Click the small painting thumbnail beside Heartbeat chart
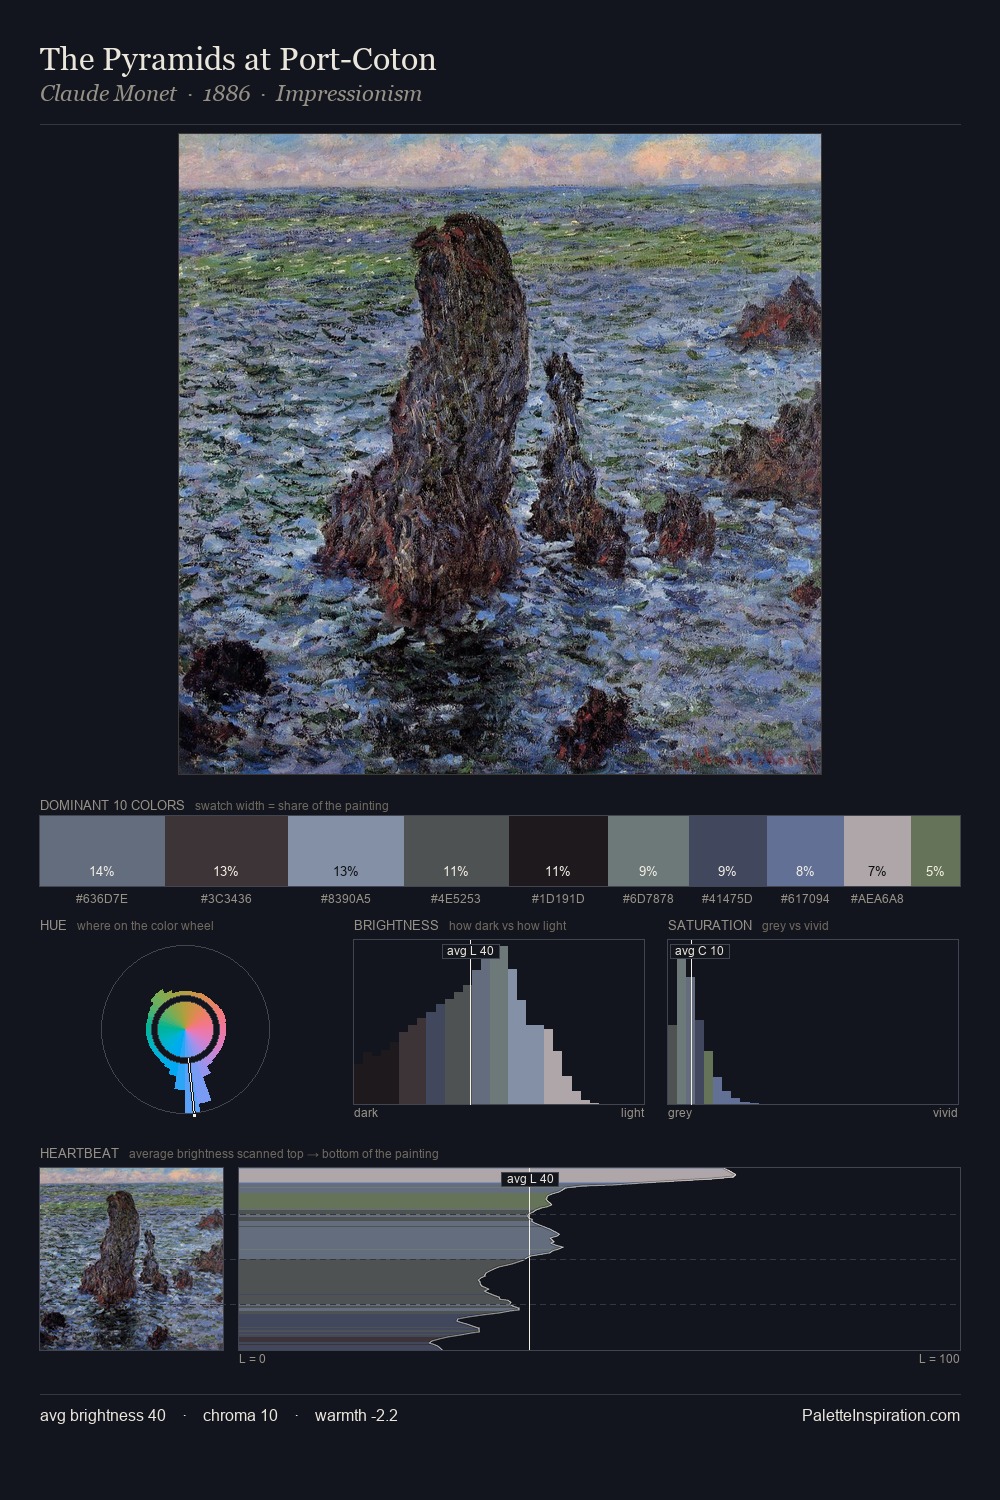Screen dimensions: 1000x1500 (131, 1259)
